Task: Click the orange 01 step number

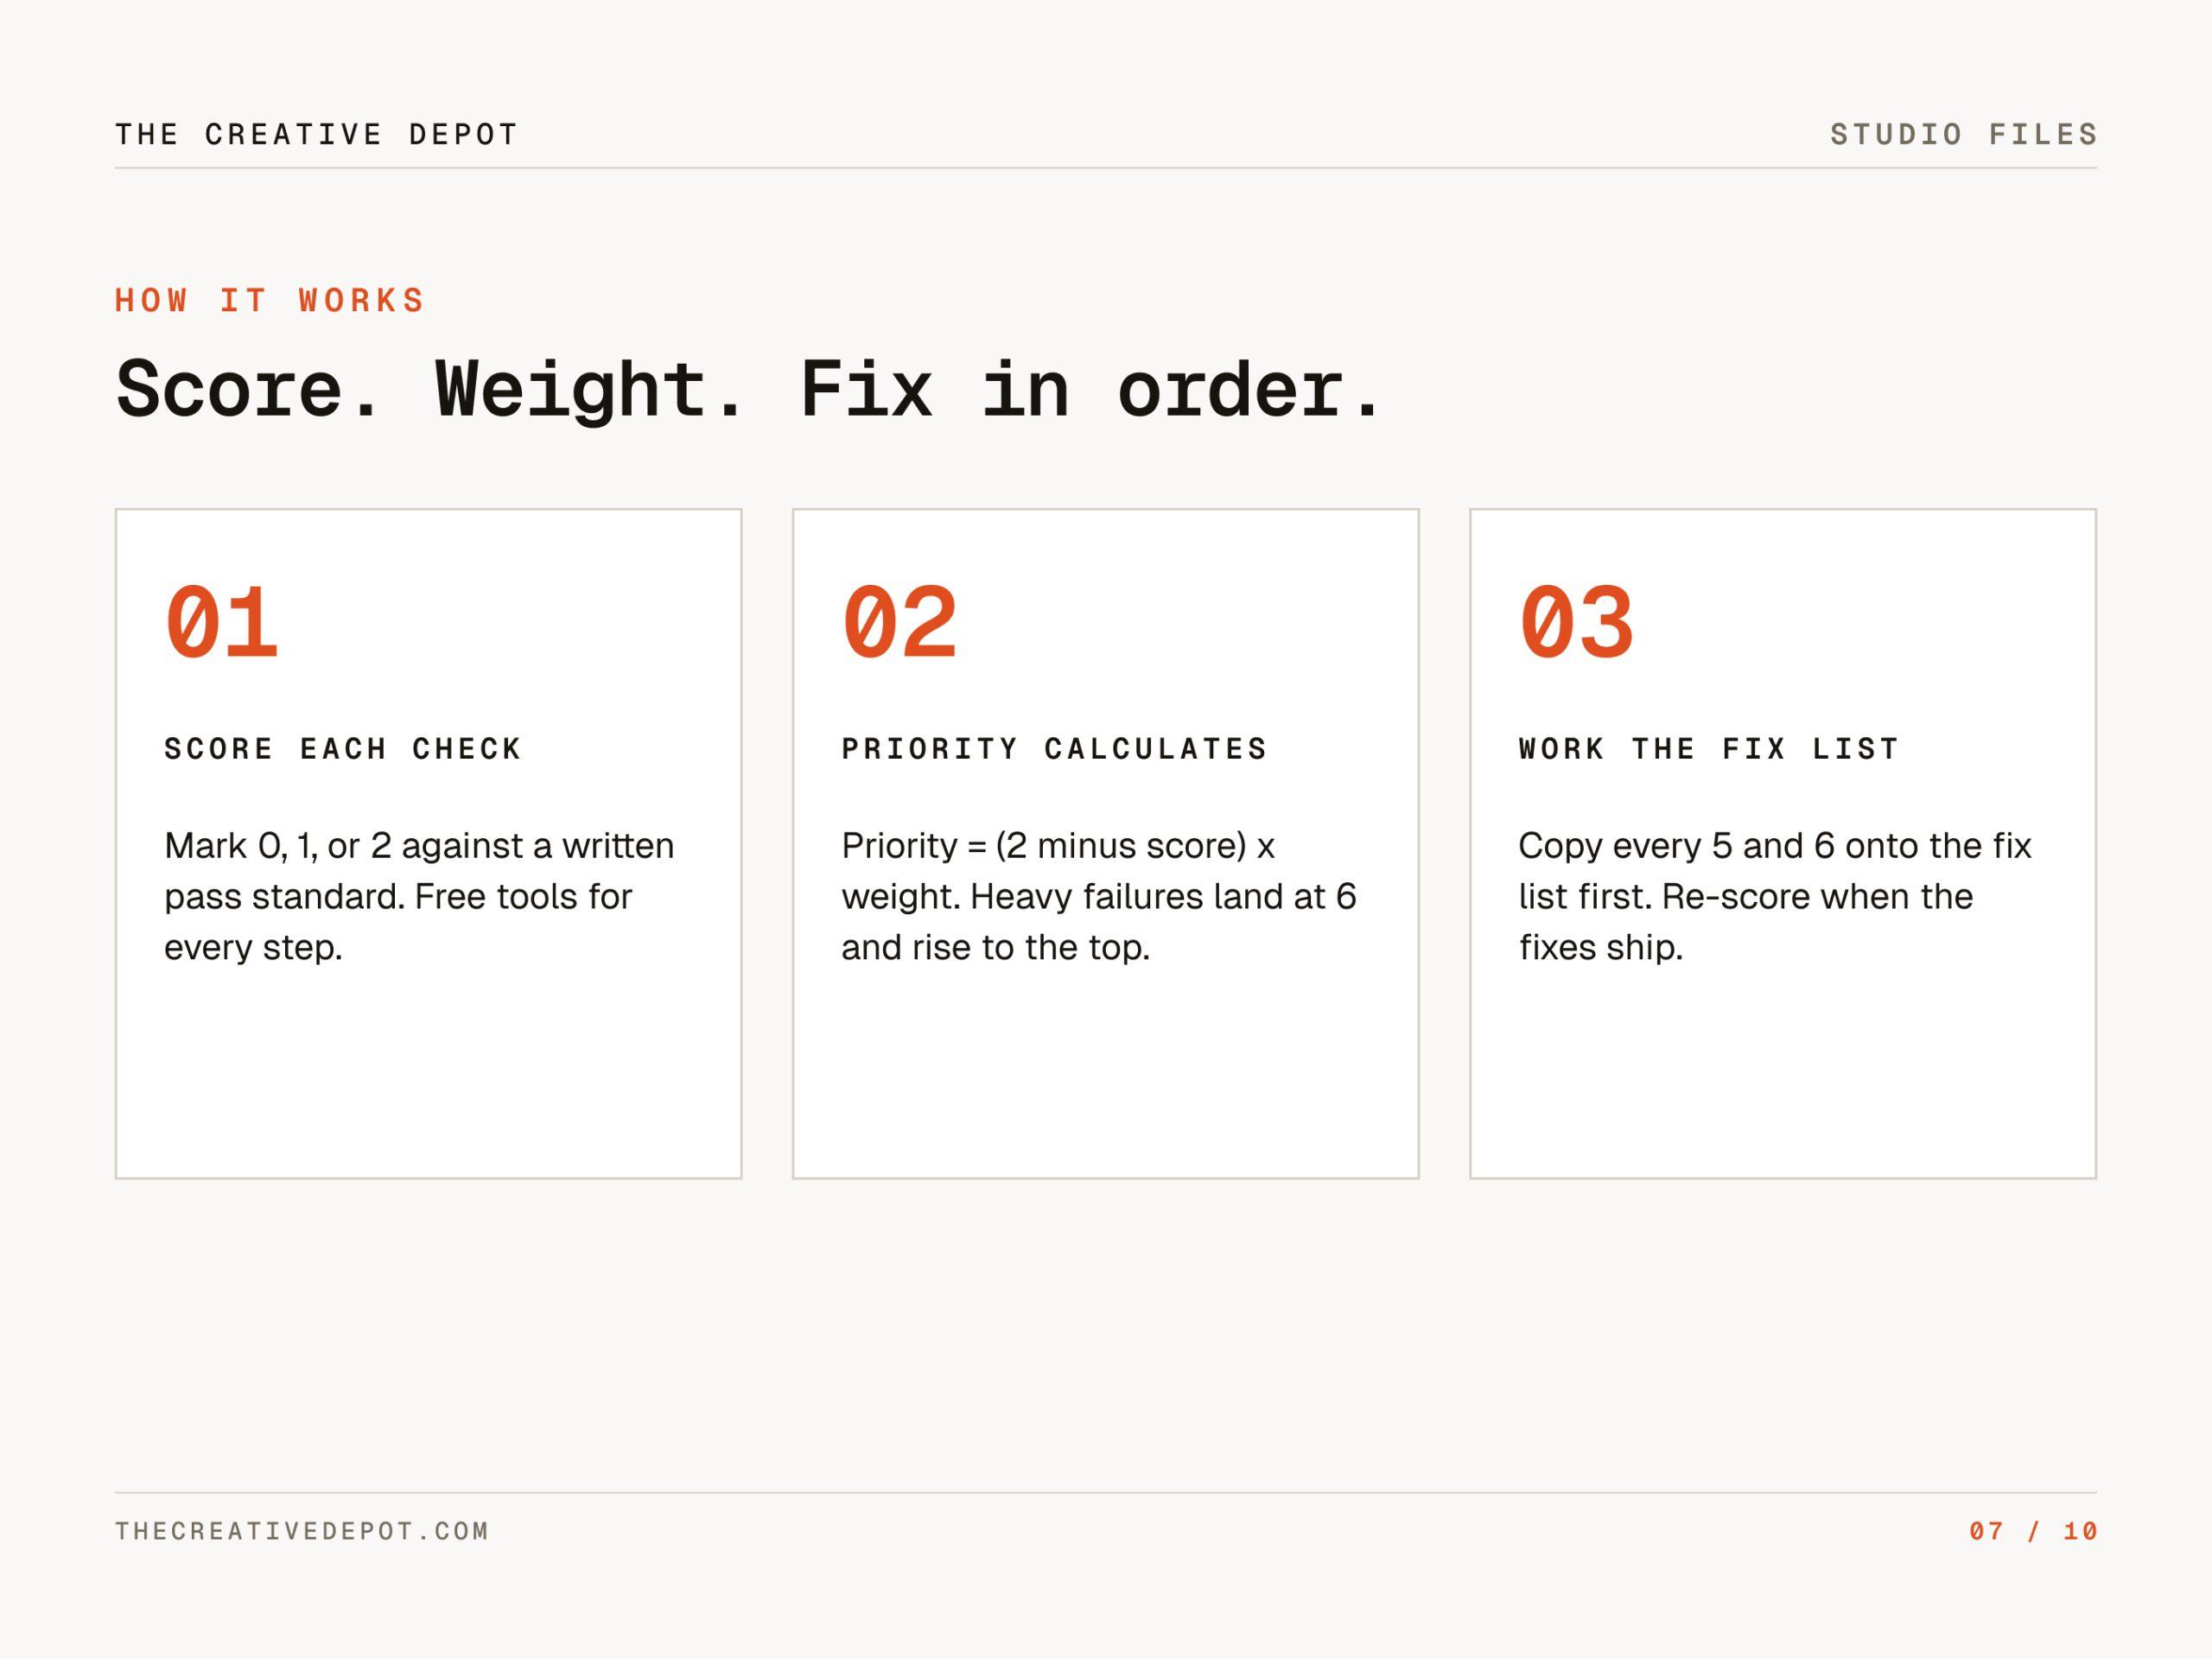Action: (221, 622)
